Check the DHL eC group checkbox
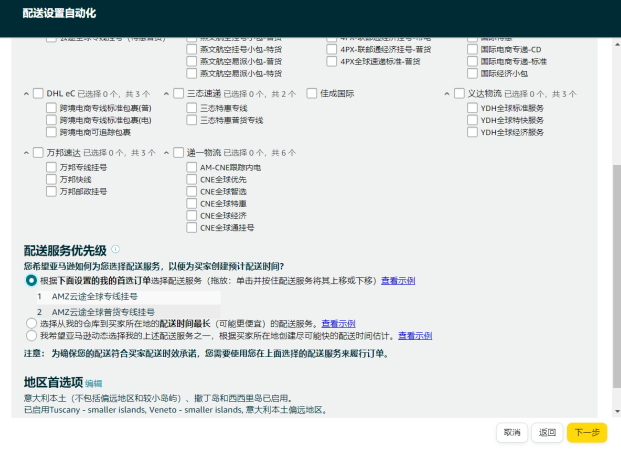 pos(38,93)
